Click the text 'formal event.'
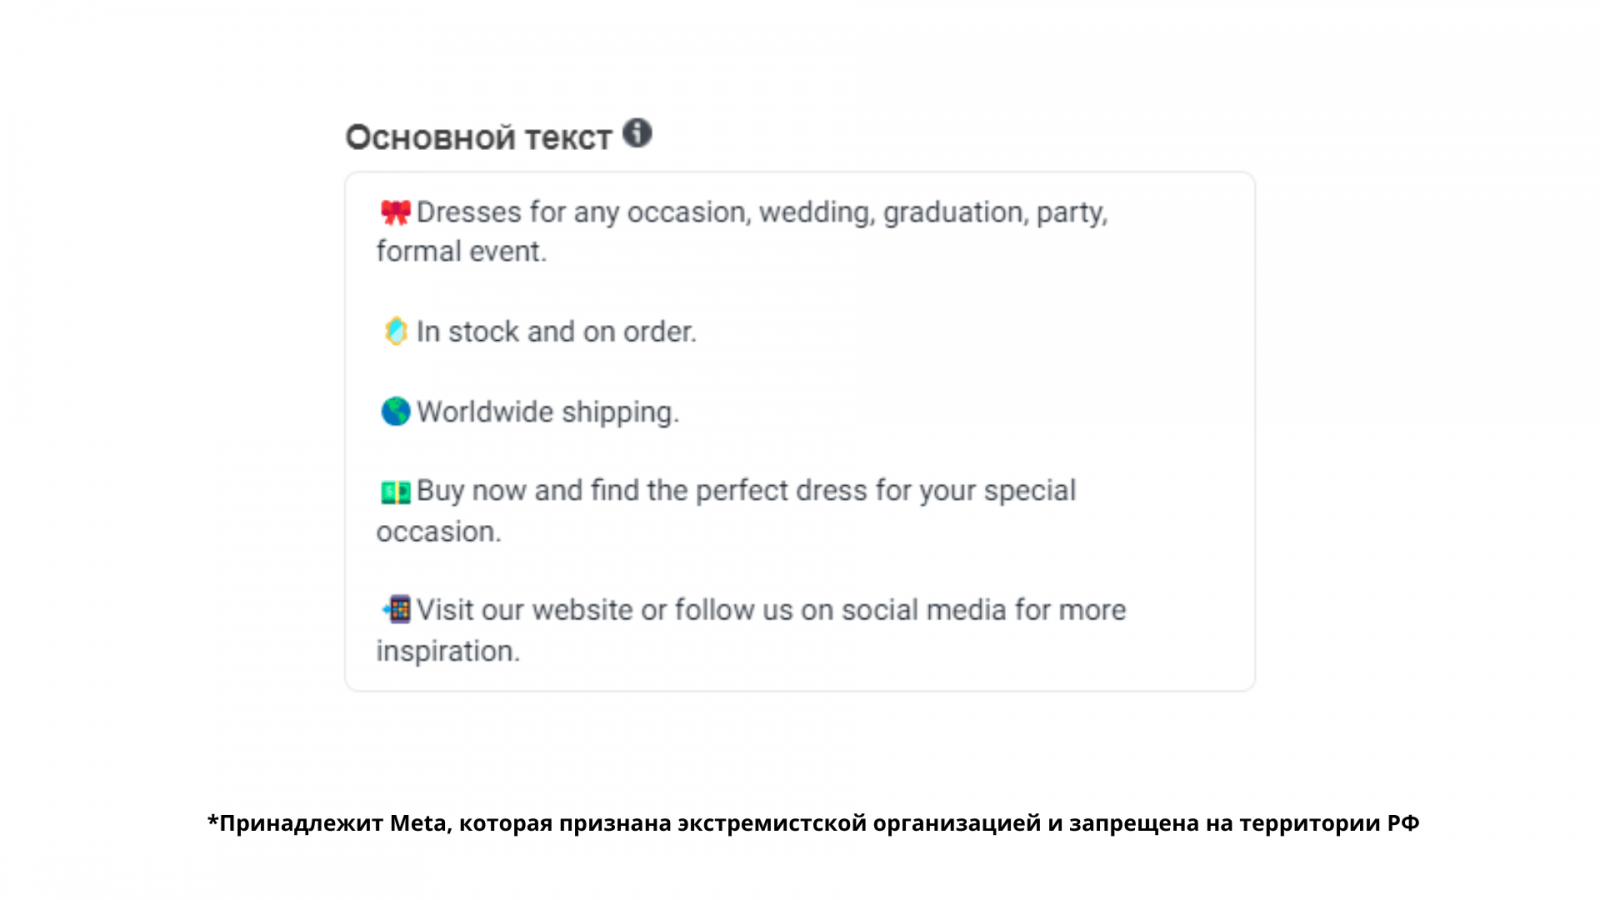The width and height of the screenshot is (1600, 900). (461, 251)
